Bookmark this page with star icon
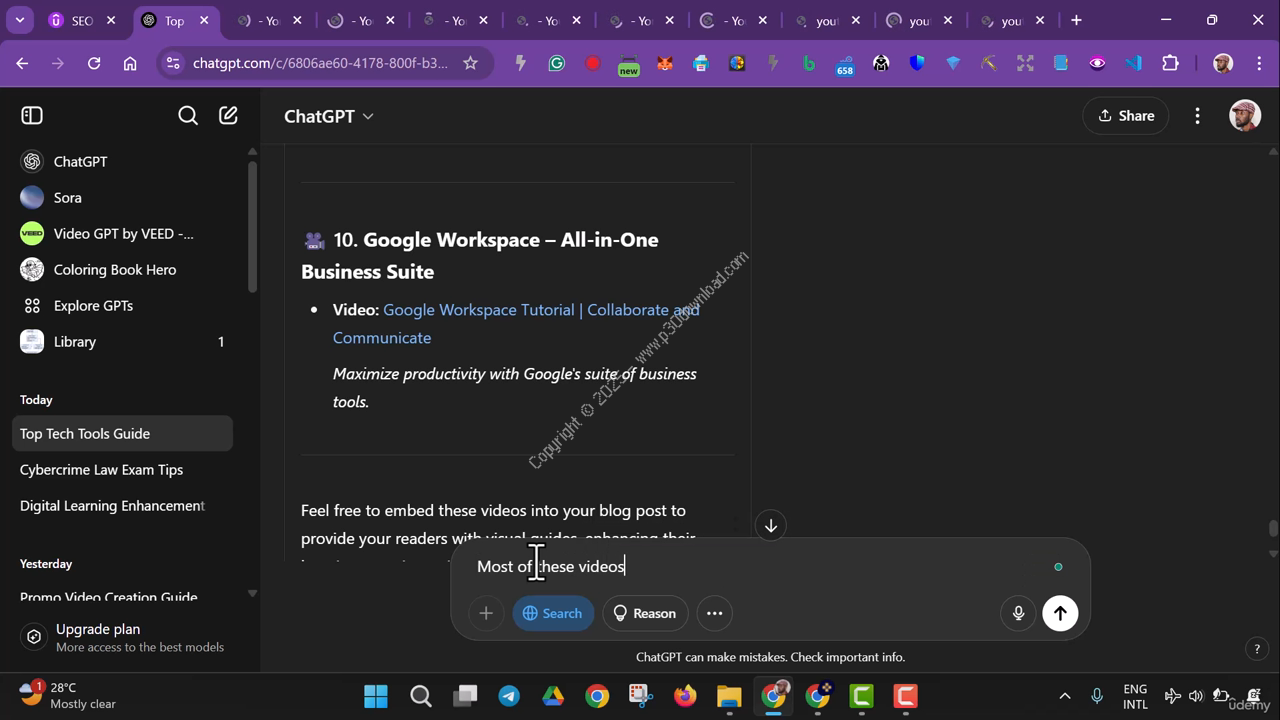Viewport: 1280px width, 720px height. tap(470, 63)
